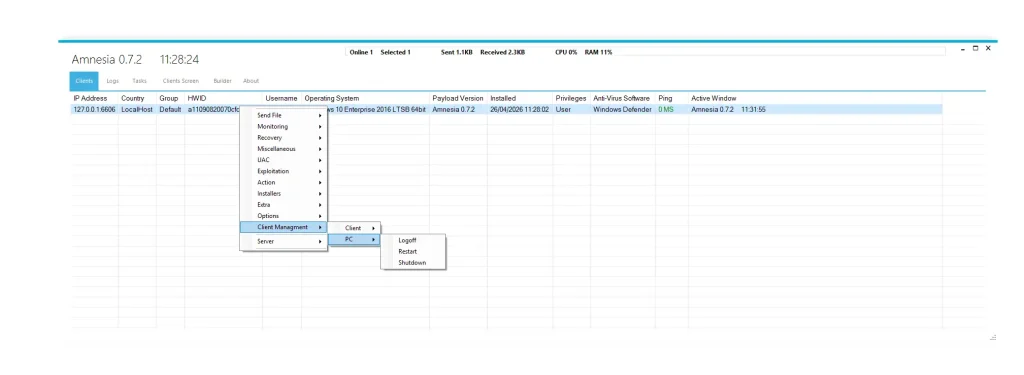Click the 11:28:24 clock in the title
1024x375 pixels.
(x=180, y=59)
